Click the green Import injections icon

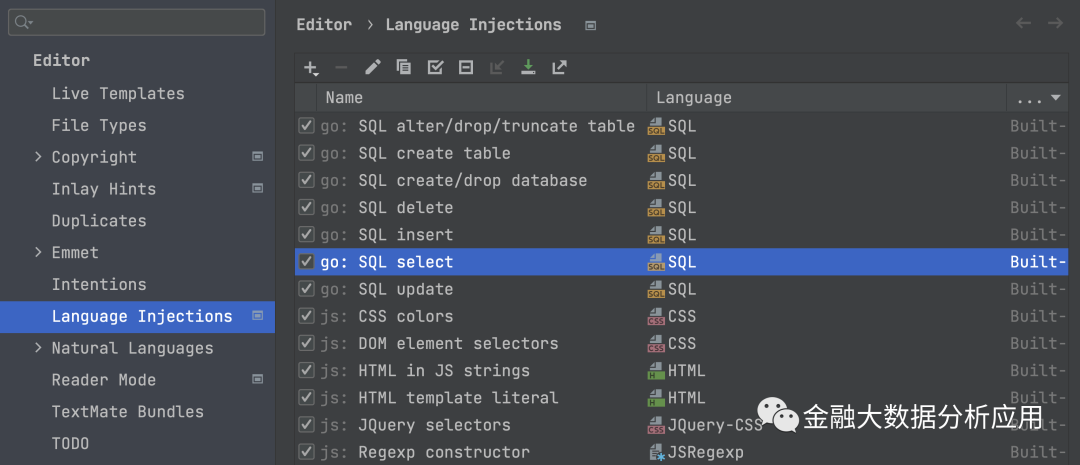pos(528,68)
